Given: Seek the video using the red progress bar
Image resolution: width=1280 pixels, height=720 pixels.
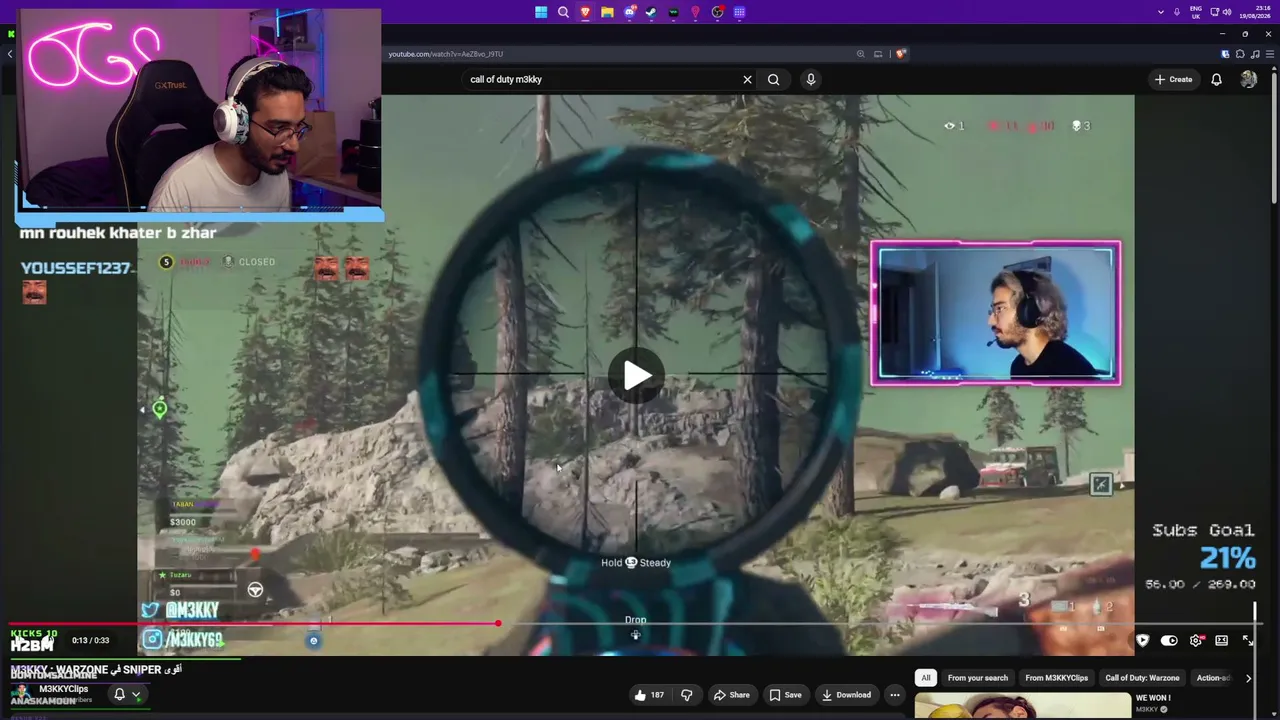Looking at the screenshot, I should [636, 624].
